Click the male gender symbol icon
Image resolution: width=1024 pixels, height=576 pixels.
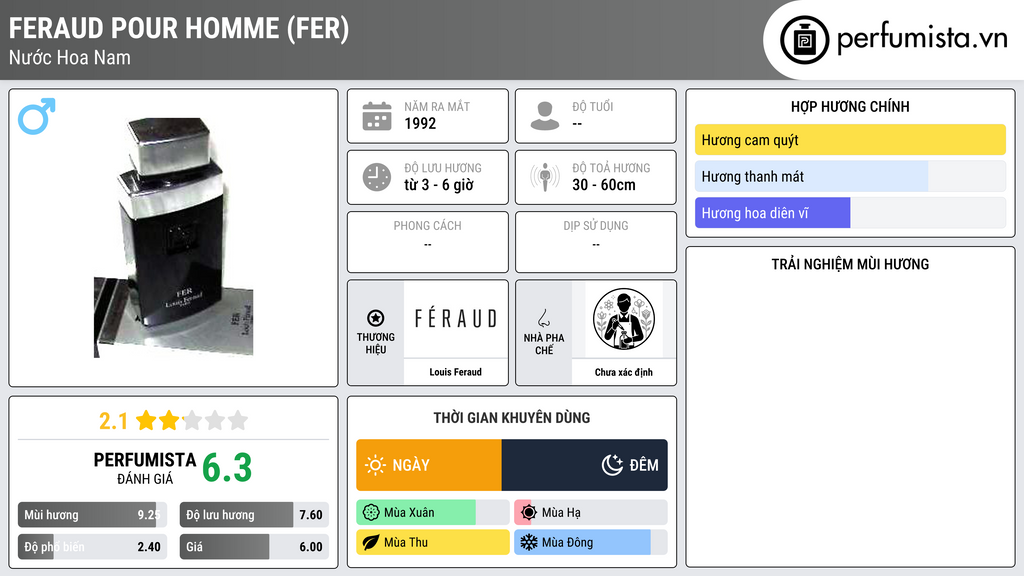[37, 116]
